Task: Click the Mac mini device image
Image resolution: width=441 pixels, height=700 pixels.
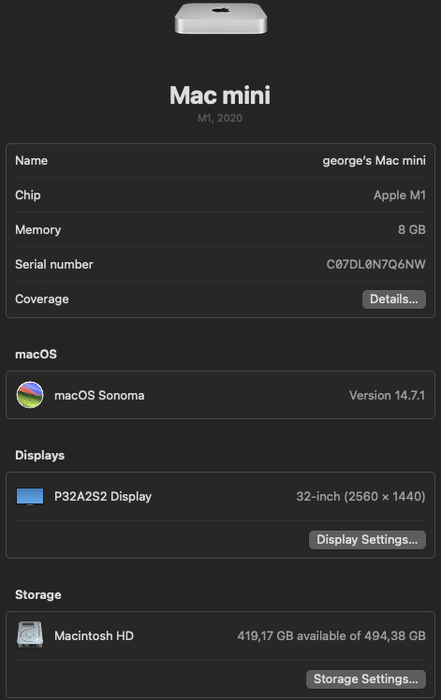Action: coord(220,18)
